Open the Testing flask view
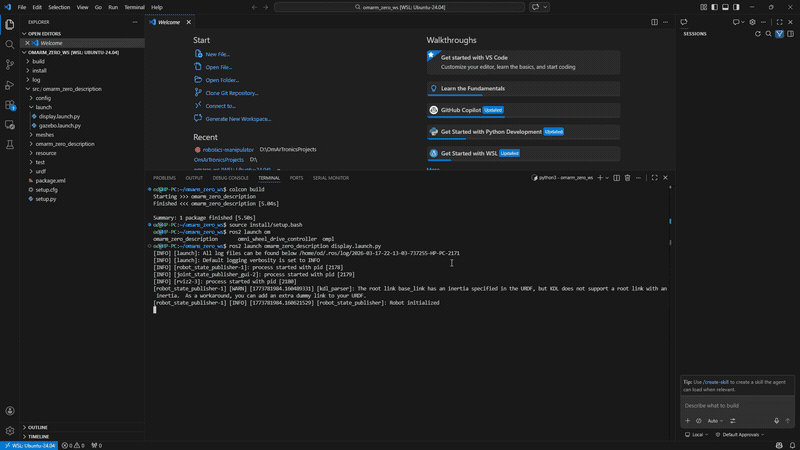Viewport: 800px width, 450px height. coord(10,145)
